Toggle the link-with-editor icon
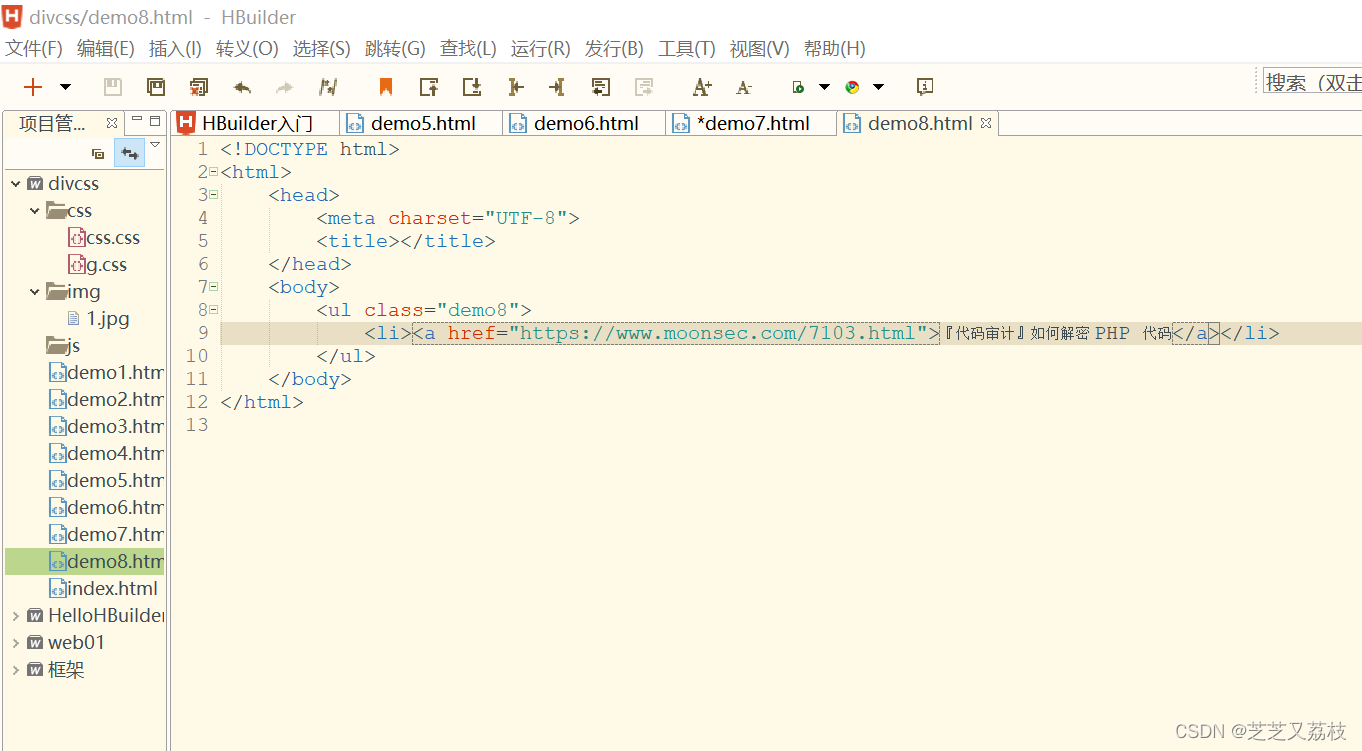 [x=130, y=153]
